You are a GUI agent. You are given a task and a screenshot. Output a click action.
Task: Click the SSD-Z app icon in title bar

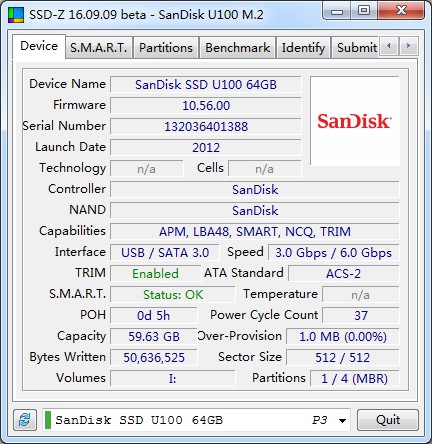pos(16,15)
